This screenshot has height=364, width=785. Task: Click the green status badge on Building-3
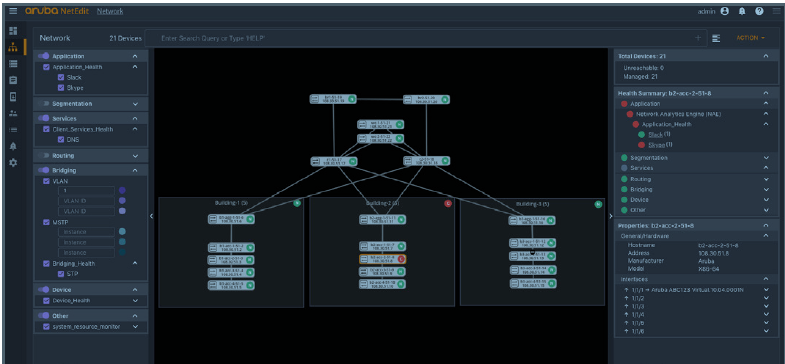tap(598, 204)
